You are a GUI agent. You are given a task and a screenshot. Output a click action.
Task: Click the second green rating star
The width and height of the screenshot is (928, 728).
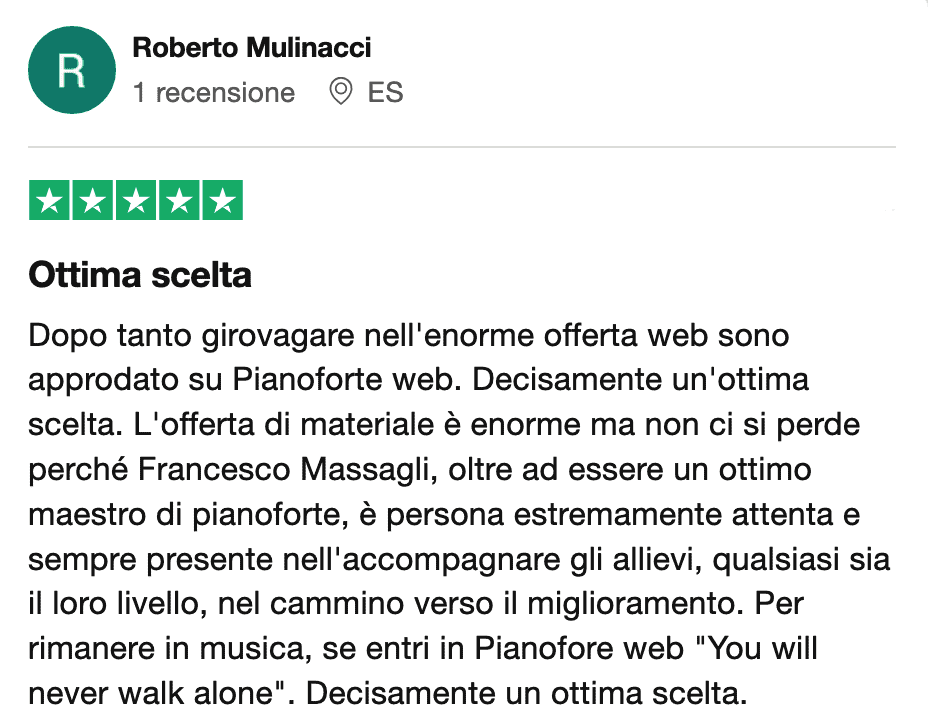(x=93, y=201)
